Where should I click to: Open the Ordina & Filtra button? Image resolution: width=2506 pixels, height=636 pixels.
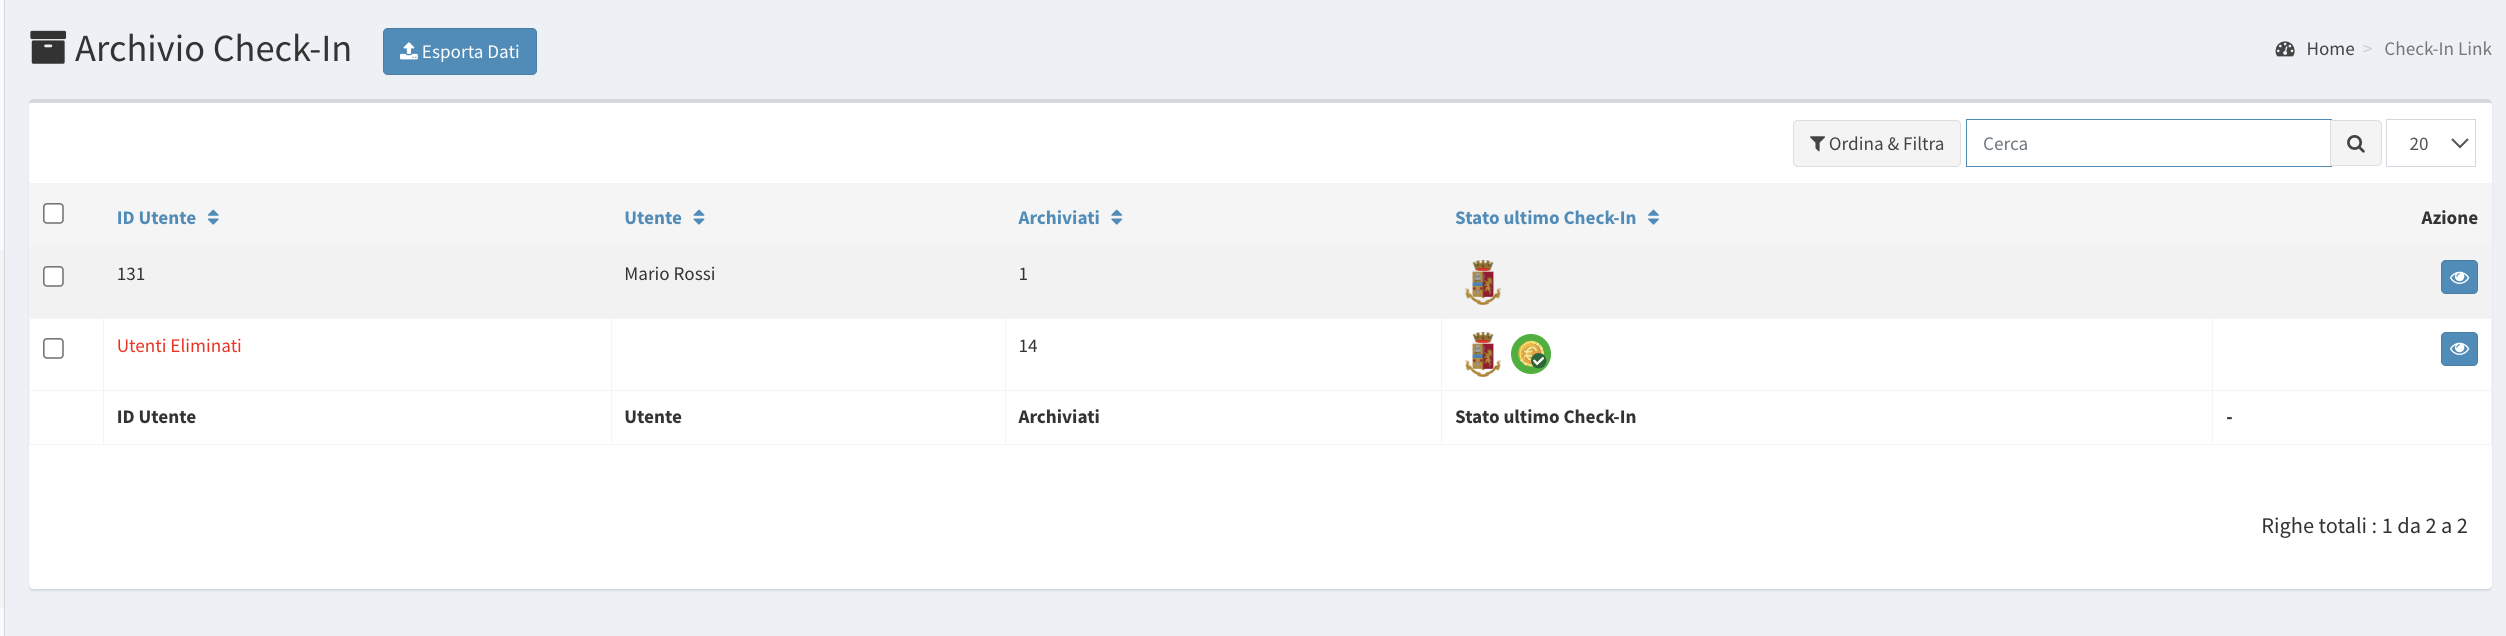coord(1877,143)
